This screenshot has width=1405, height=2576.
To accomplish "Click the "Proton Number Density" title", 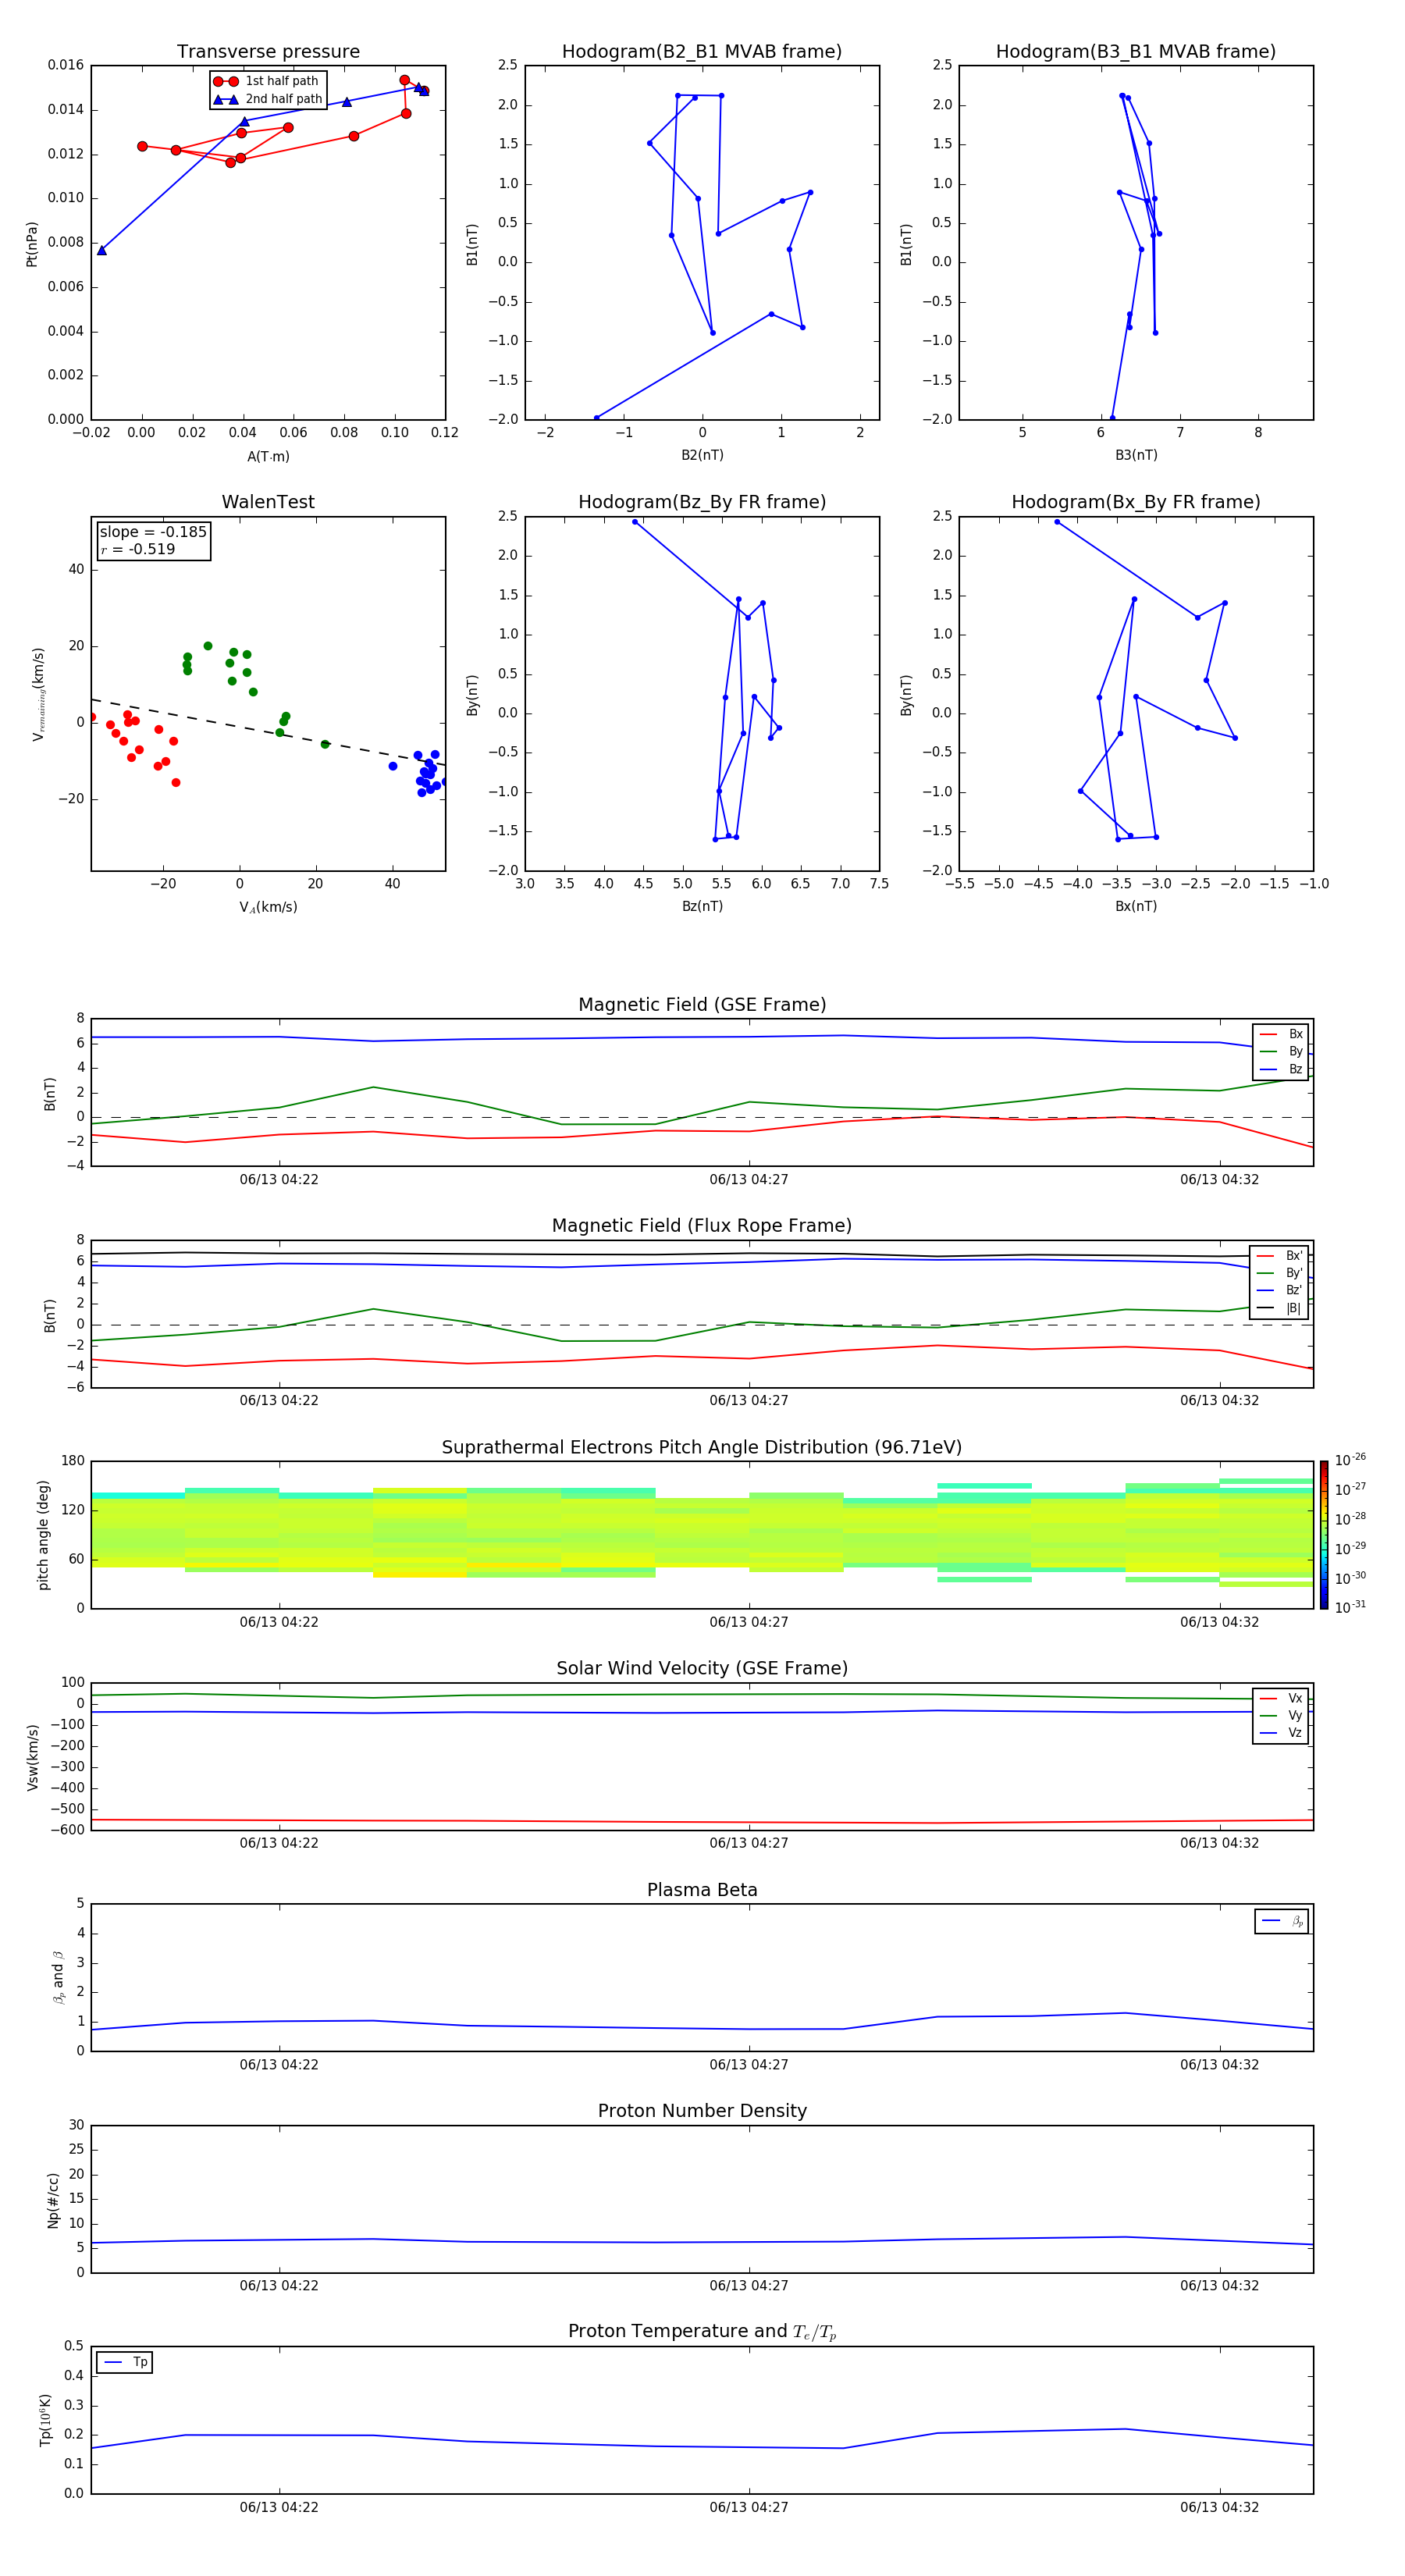I will point(702,2111).
